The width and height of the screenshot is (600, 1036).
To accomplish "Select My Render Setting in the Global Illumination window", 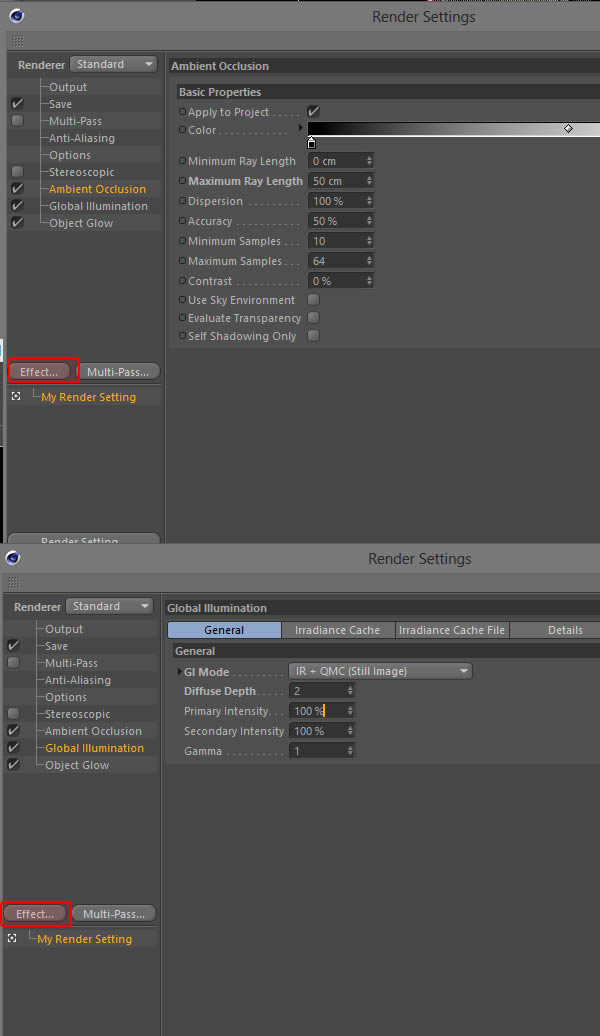I will point(85,939).
